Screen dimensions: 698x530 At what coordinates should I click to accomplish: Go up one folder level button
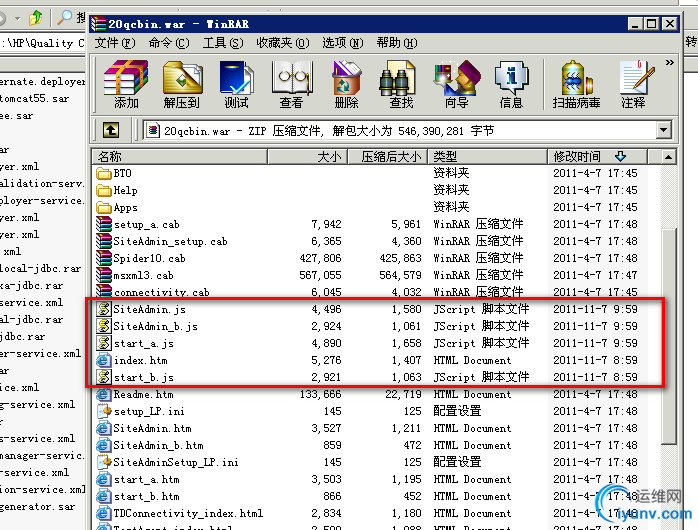[111, 130]
